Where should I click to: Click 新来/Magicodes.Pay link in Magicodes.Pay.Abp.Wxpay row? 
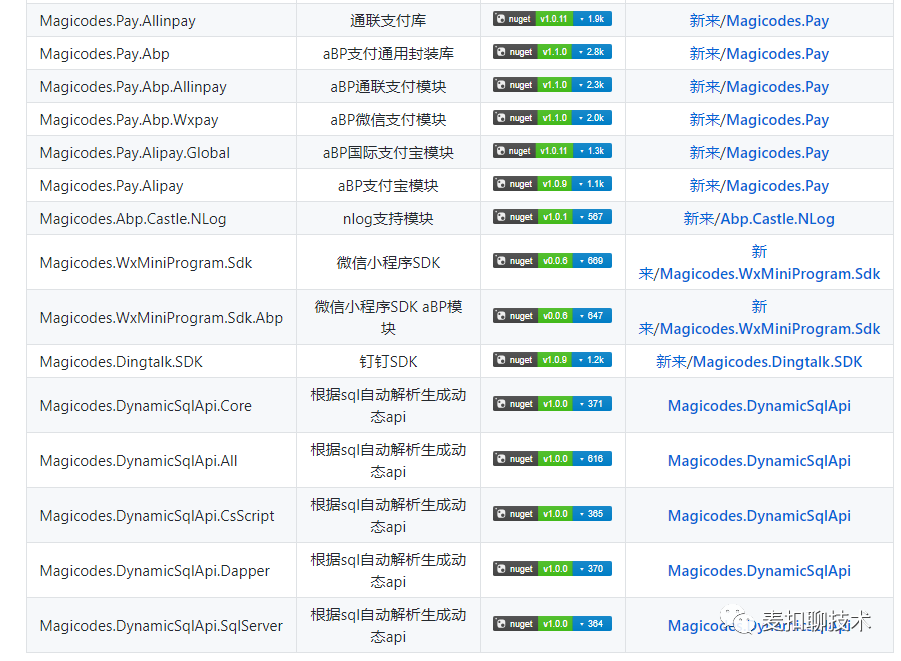759,120
